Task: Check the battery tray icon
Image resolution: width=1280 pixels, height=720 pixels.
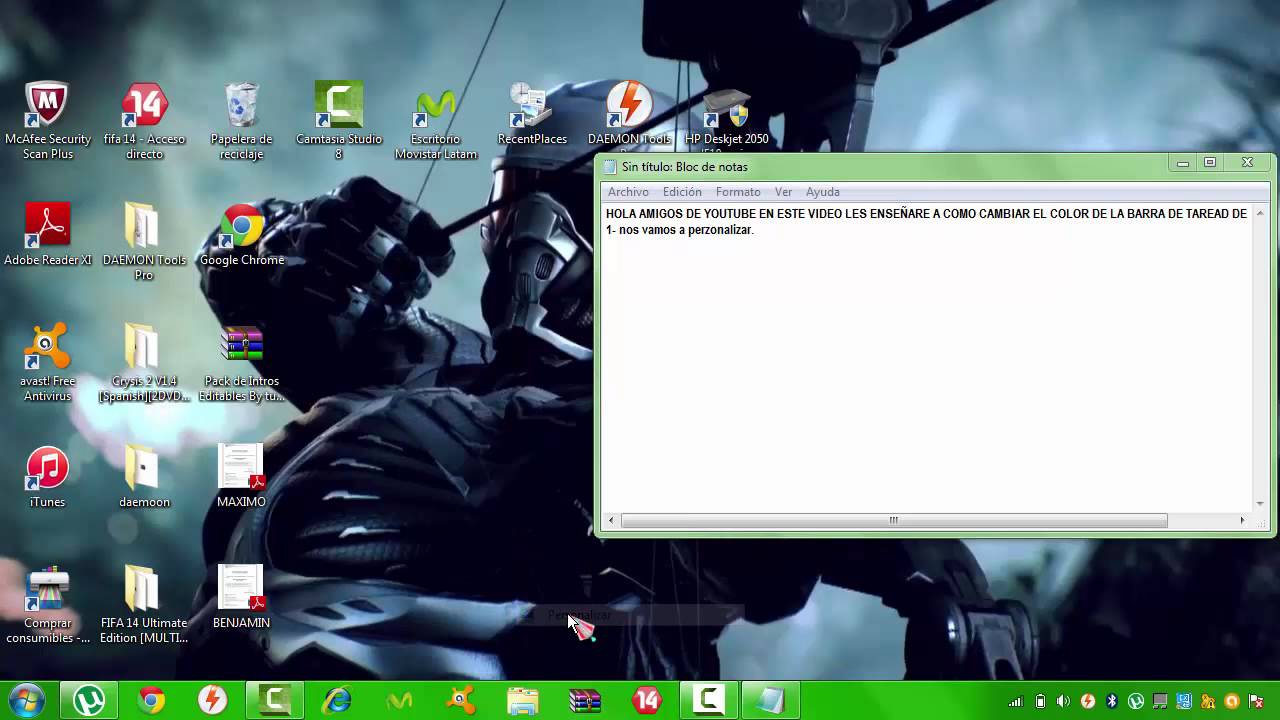Action: 1040,701
